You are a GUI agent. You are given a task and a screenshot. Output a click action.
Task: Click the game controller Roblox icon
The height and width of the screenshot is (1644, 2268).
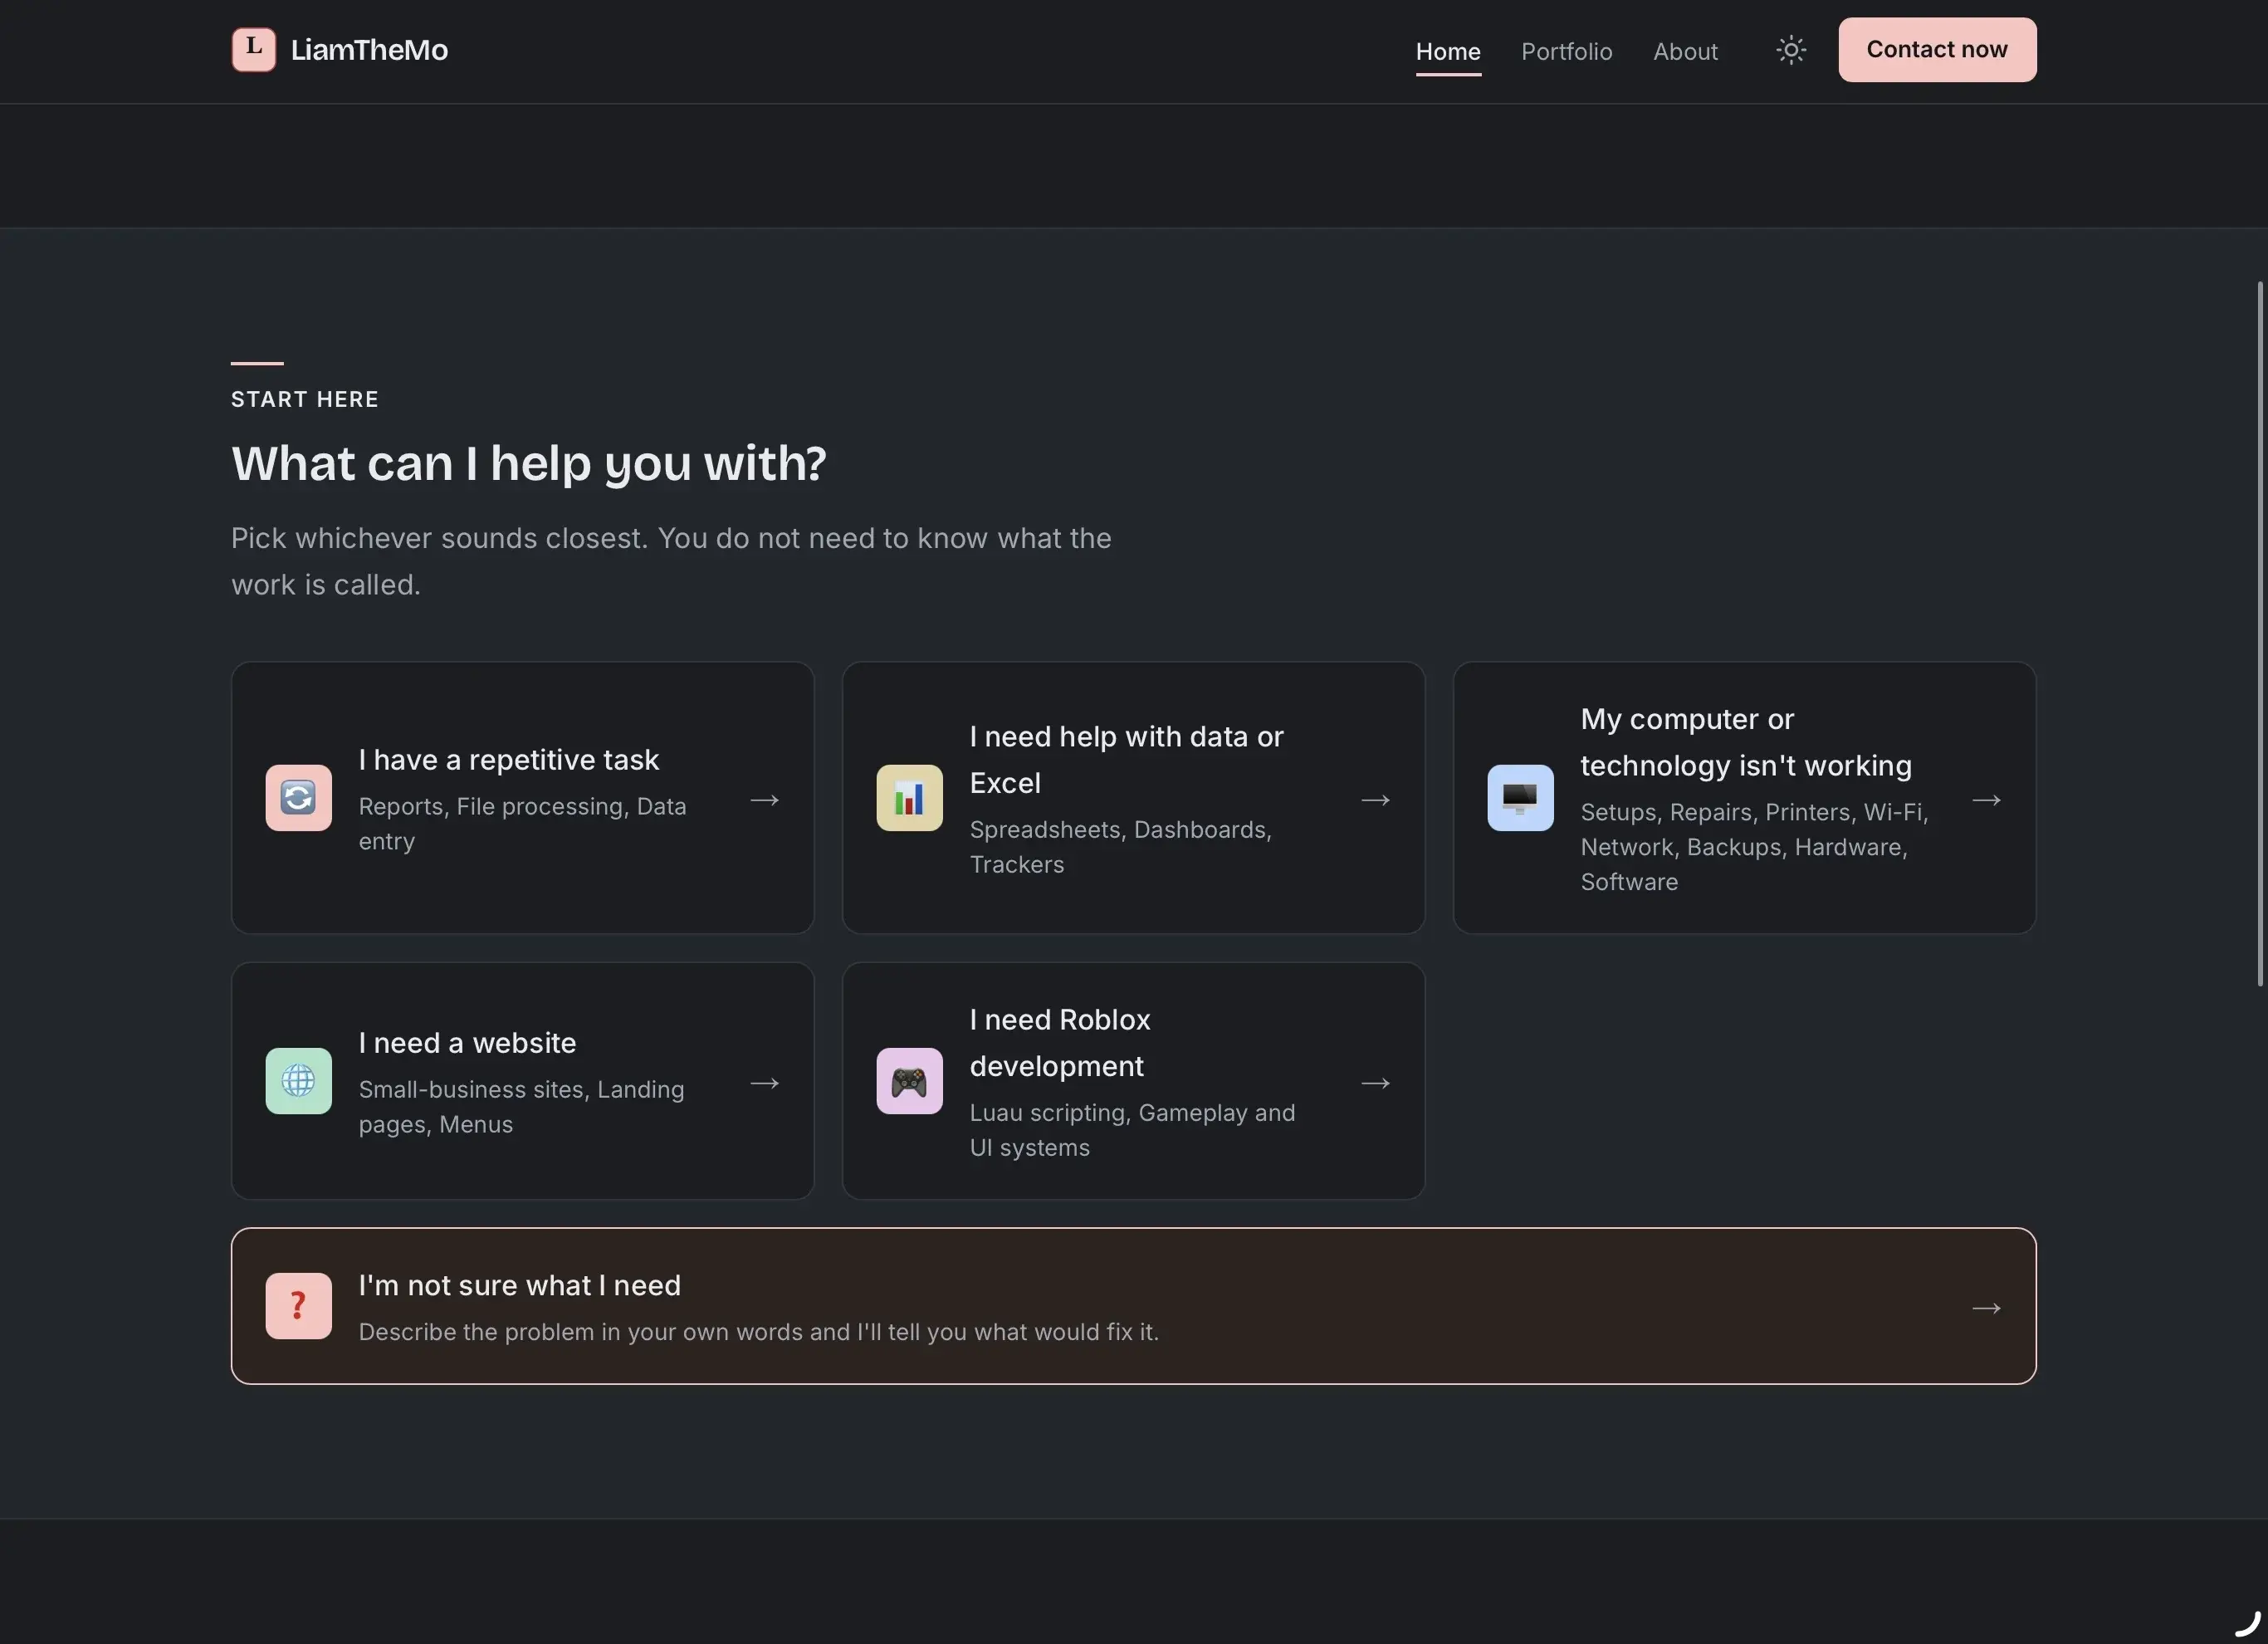(909, 1081)
